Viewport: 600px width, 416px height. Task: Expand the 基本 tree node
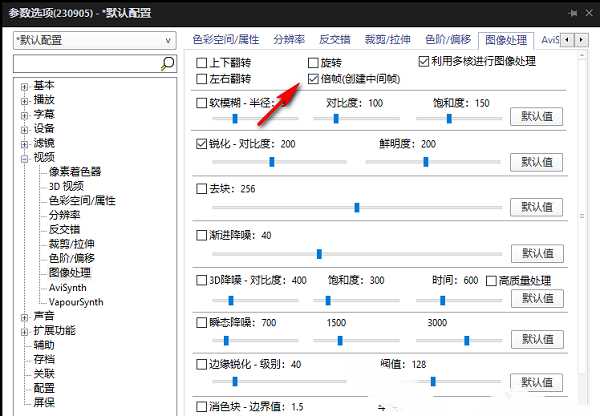(x=24, y=87)
